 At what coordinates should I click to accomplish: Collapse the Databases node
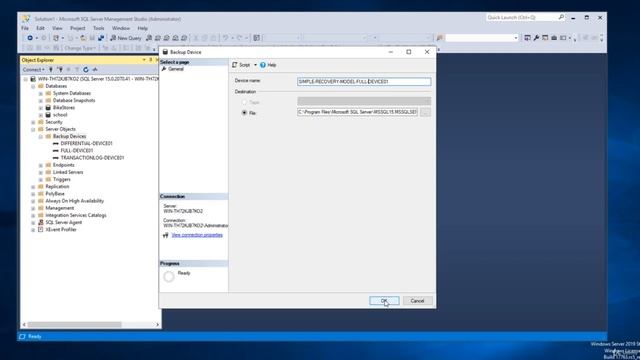pos(33,87)
